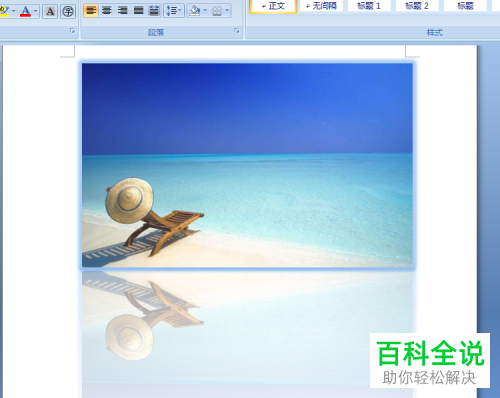Open the line spacing options
500x398 pixels.
pos(174,11)
